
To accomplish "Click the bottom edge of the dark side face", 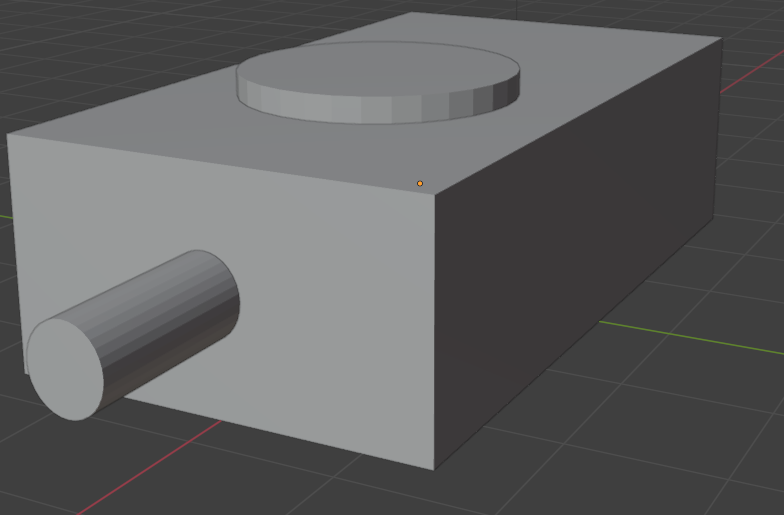I will (x=574, y=344).
